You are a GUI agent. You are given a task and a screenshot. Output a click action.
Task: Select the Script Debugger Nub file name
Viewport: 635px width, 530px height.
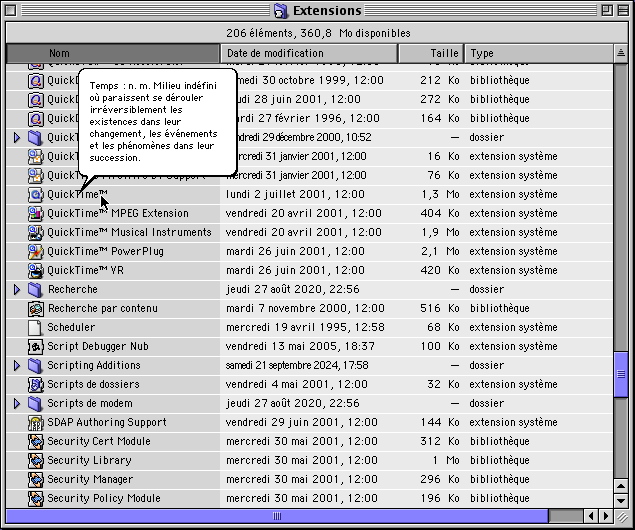(x=98, y=347)
